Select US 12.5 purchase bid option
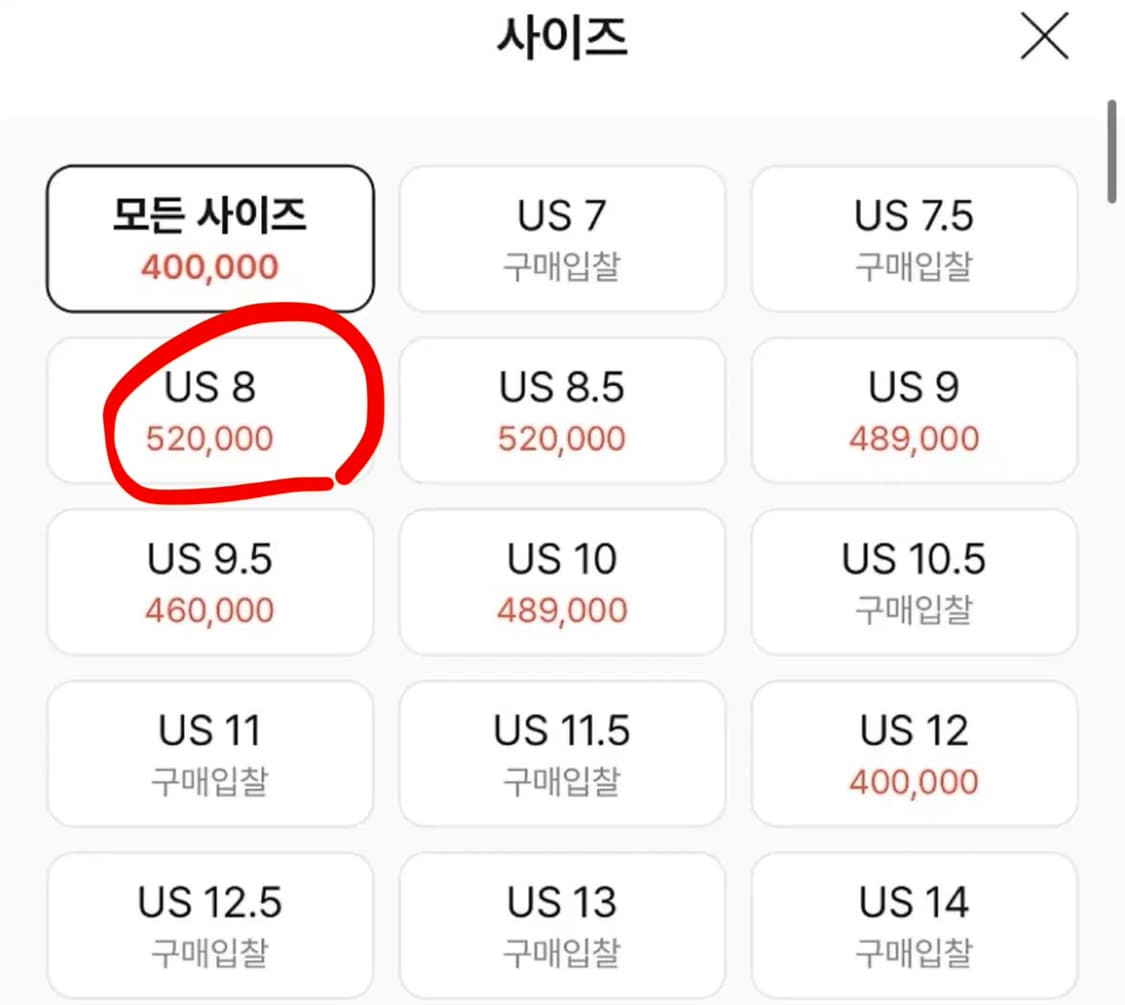The height and width of the screenshot is (1005, 1125). (209, 922)
